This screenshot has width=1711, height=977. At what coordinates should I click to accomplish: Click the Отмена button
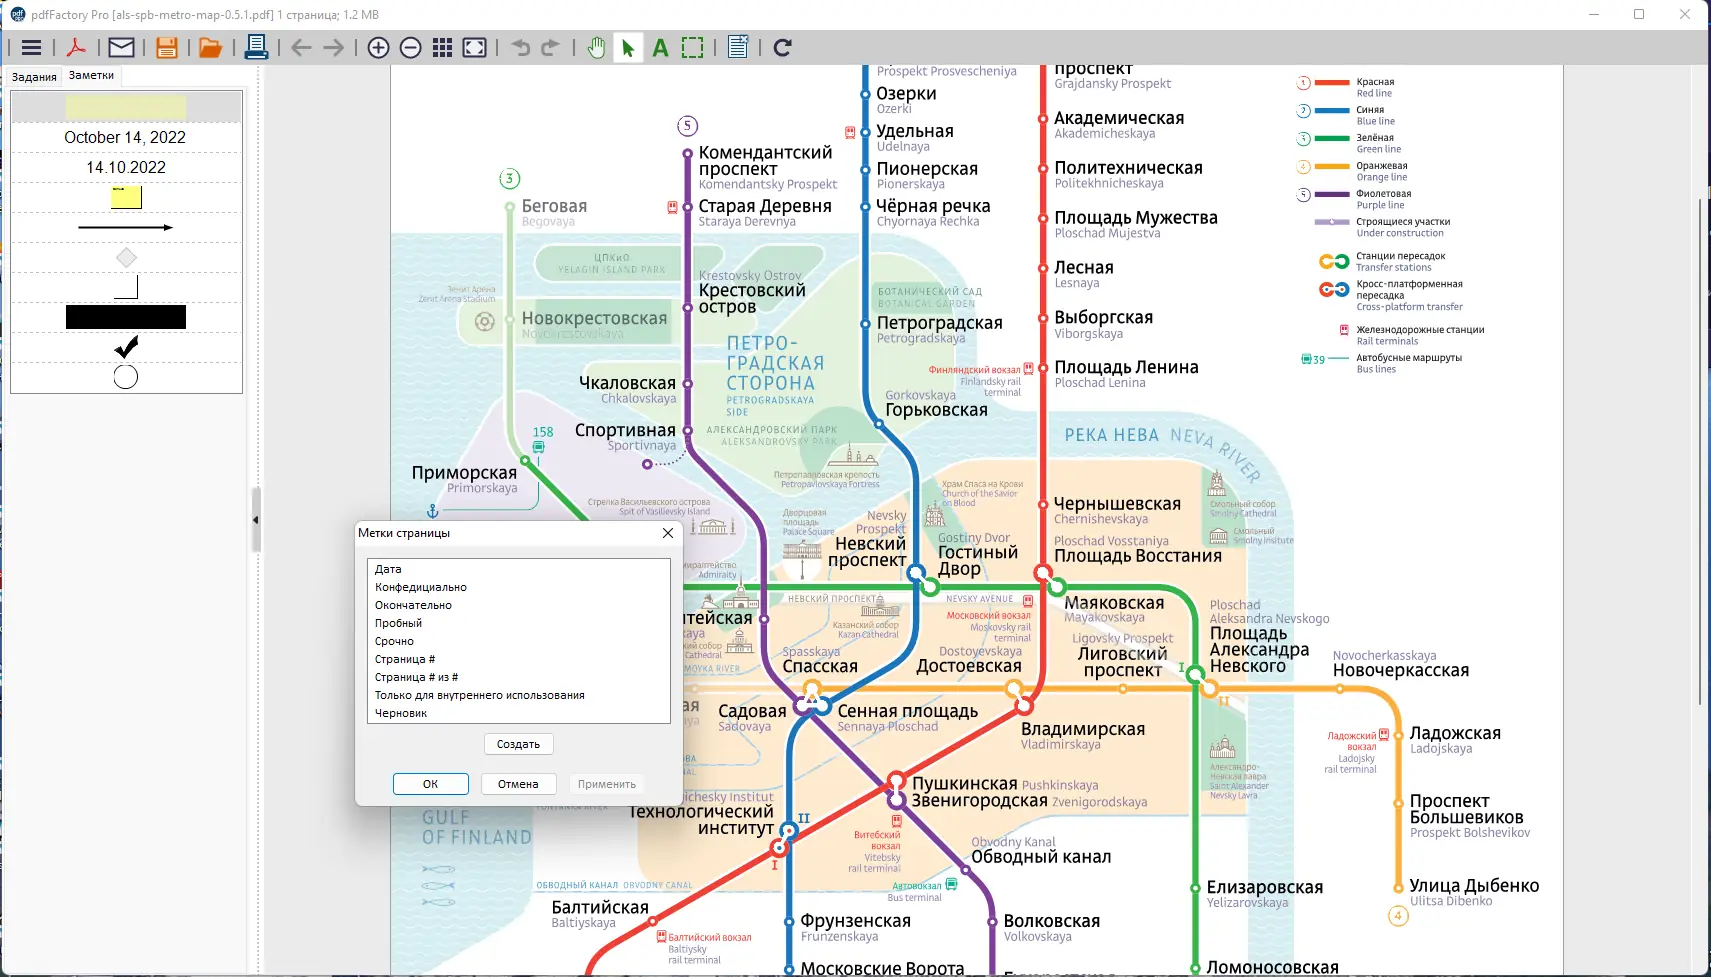point(518,784)
